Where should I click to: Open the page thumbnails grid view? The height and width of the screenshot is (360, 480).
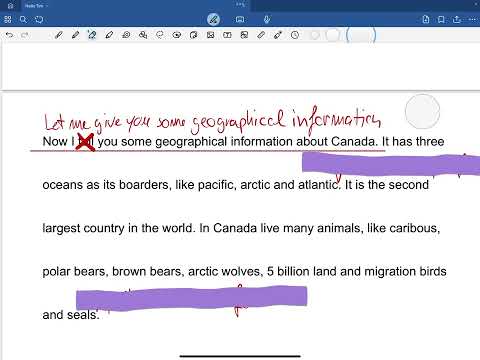[8, 20]
